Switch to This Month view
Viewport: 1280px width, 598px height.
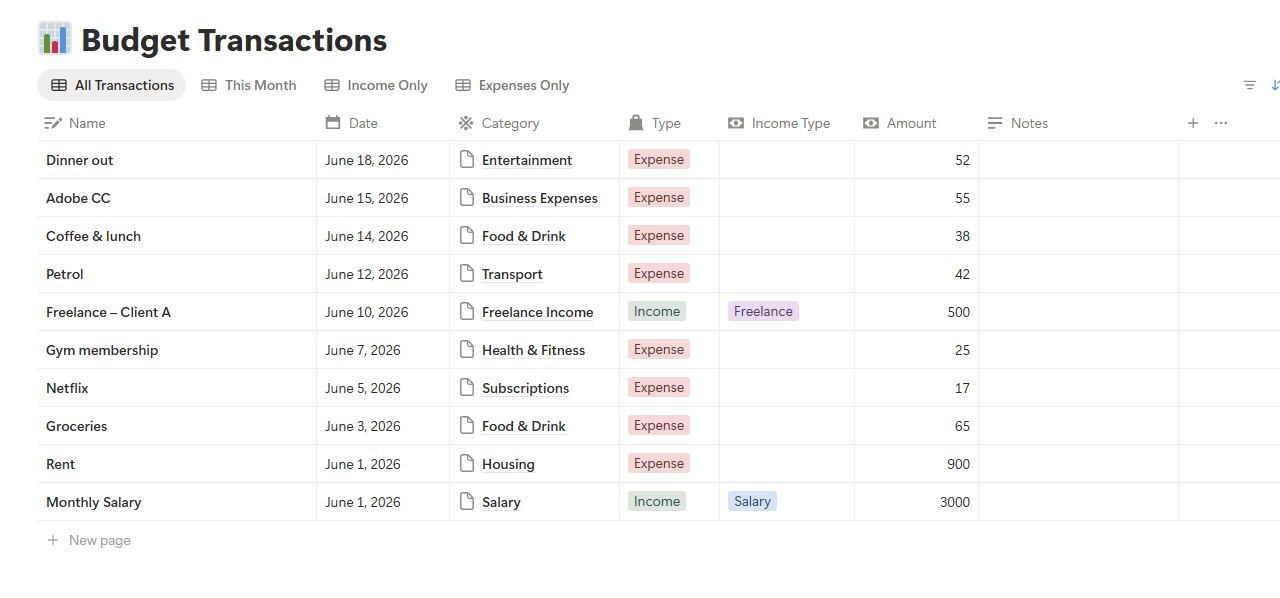pyautogui.click(x=249, y=85)
